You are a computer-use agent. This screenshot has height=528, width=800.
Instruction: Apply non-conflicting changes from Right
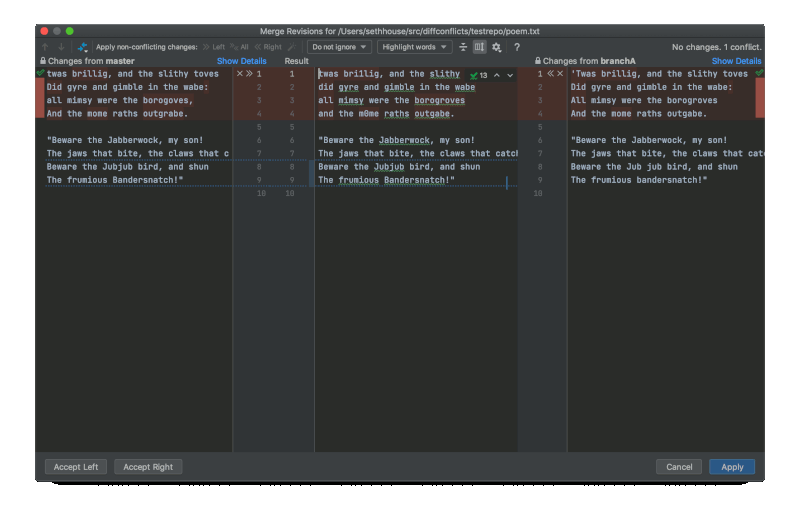pyautogui.click(x=268, y=47)
